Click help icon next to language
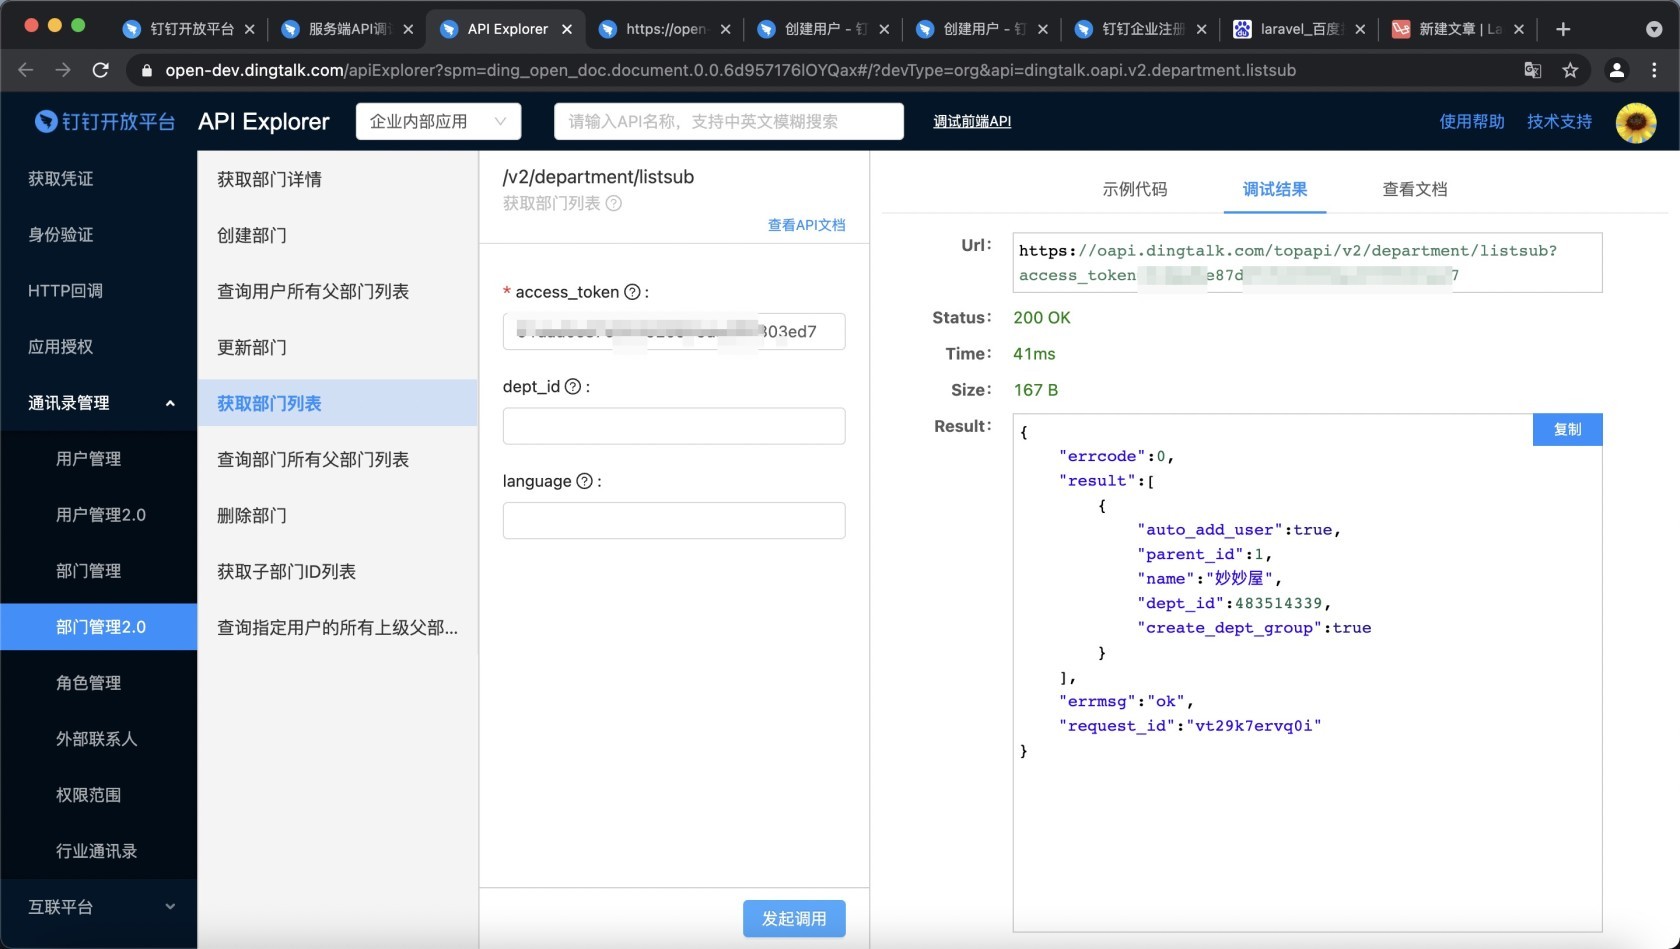The width and height of the screenshot is (1680, 949). point(585,481)
